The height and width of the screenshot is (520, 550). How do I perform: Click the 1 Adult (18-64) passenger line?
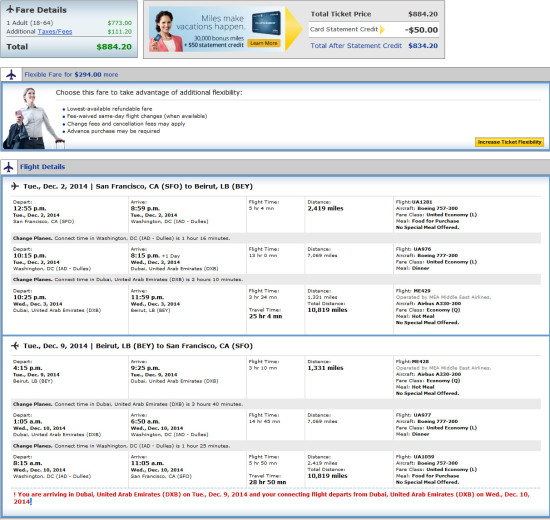point(30,23)
